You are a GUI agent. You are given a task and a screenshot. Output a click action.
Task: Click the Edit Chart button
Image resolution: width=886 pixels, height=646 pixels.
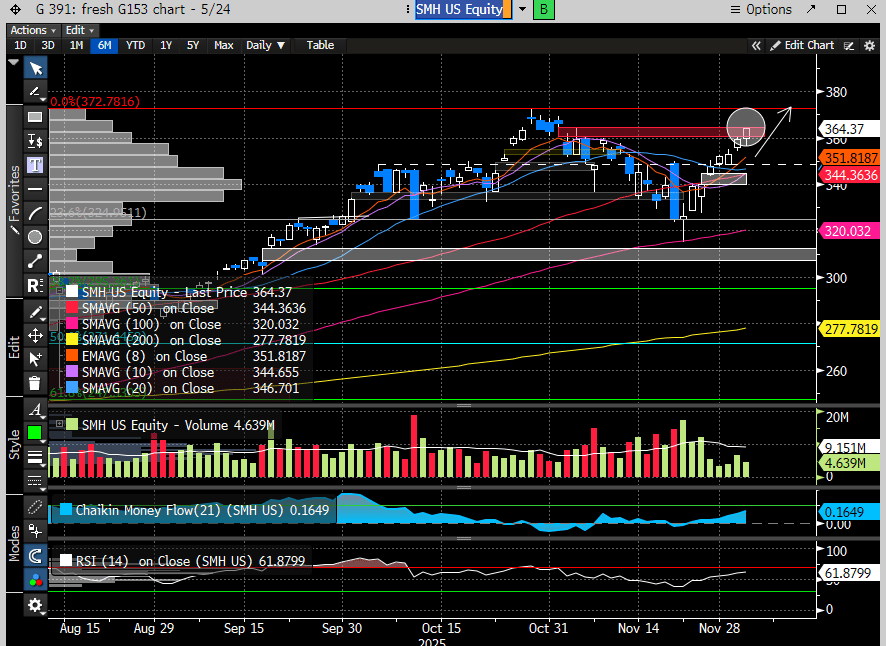click(x=803, y=46)
